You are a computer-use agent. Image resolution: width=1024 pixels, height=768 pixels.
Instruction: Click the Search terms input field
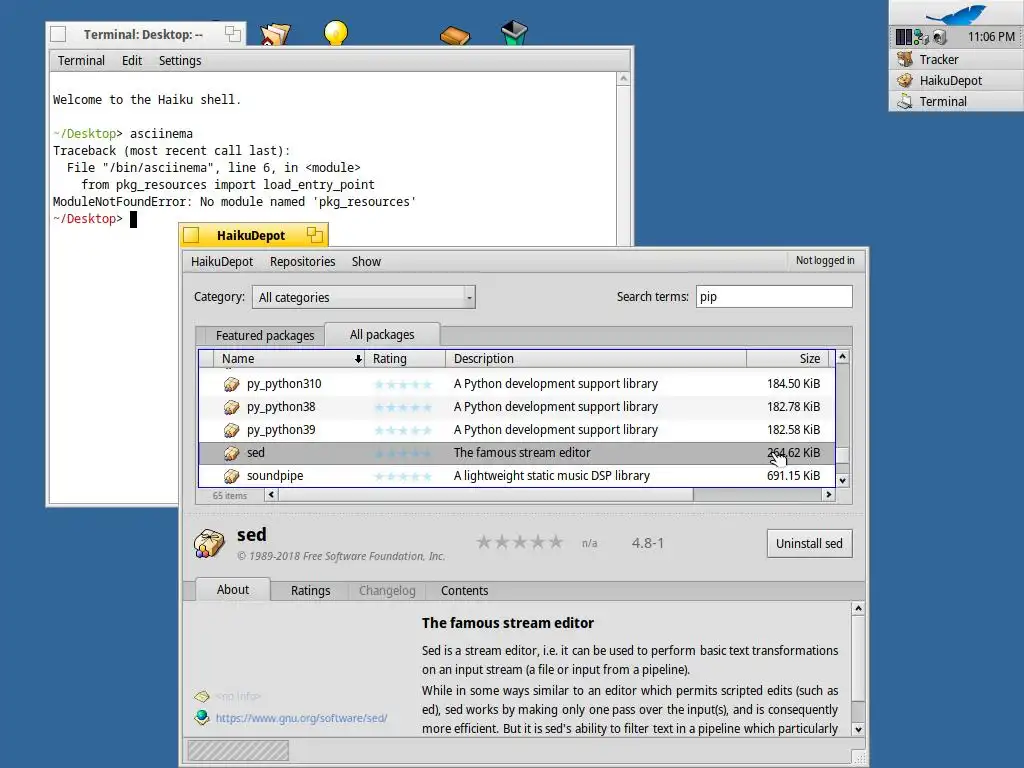point(774,296)
